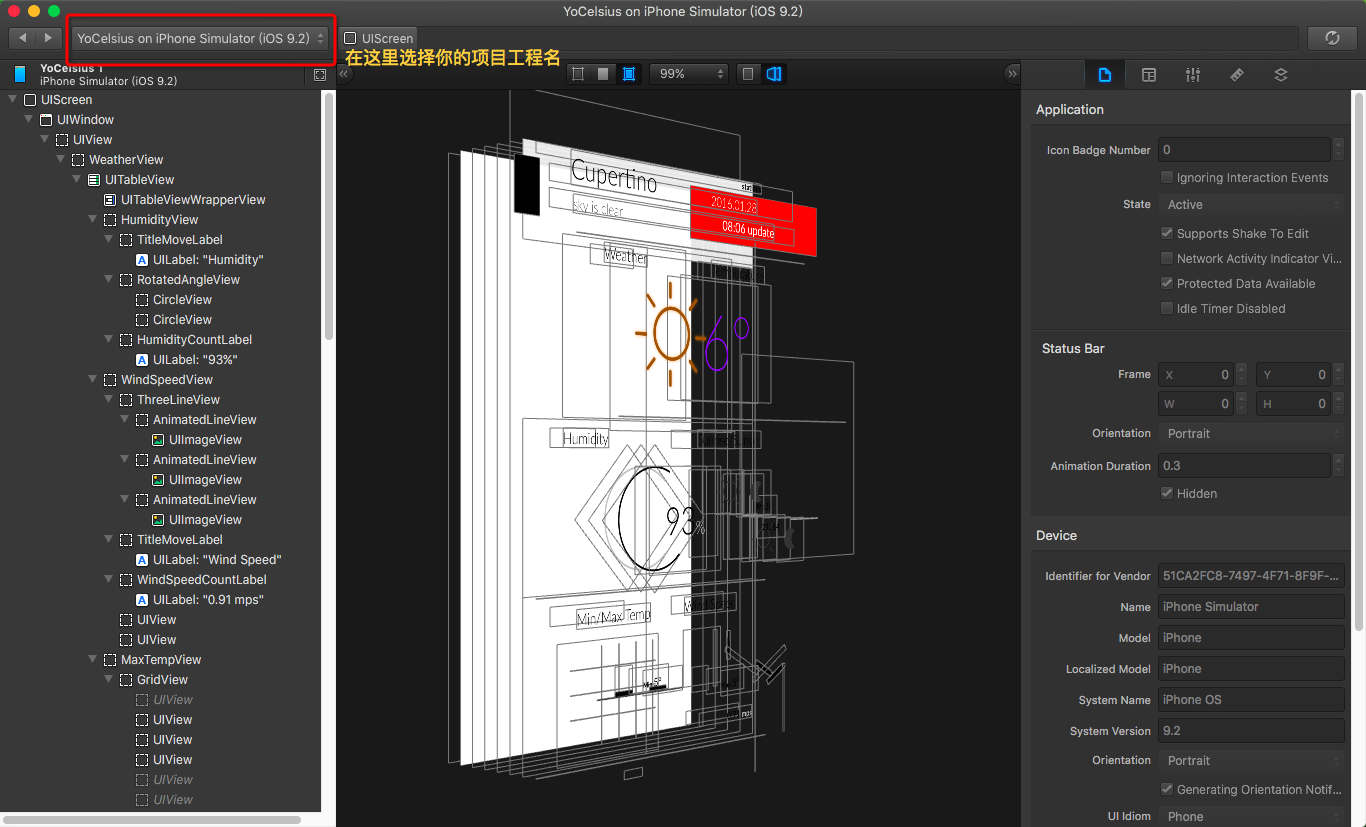This screenshot has width=1366, height=827.
Task: Click the device Name field iPhone Simulator
Action: click(x=1251, y=607)
